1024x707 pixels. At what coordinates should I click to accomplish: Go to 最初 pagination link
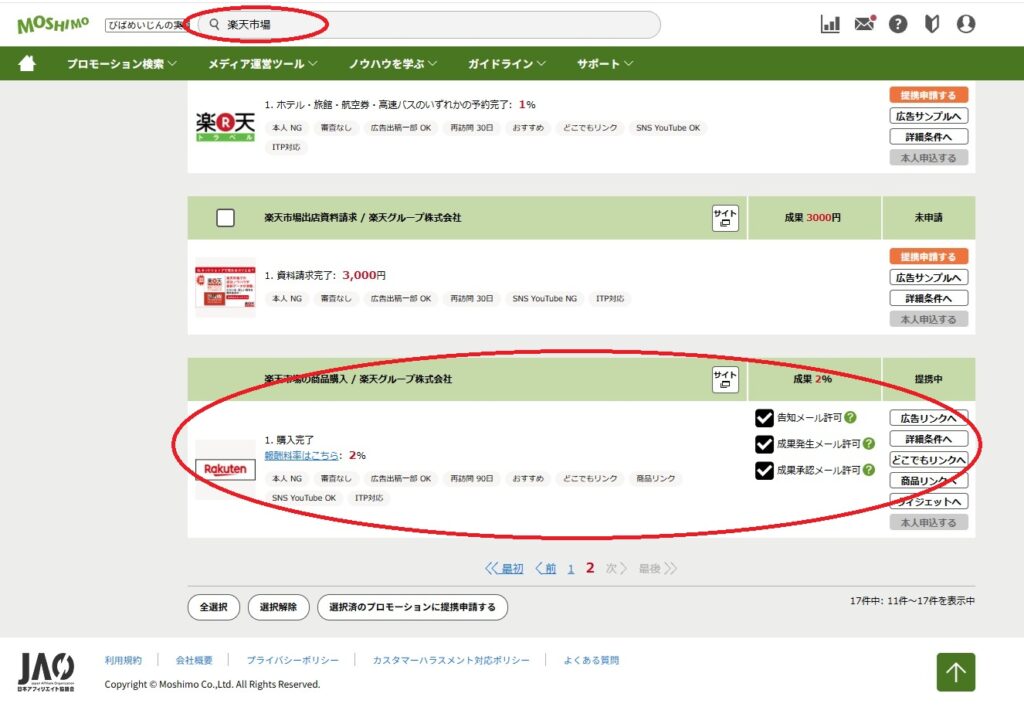504,569
